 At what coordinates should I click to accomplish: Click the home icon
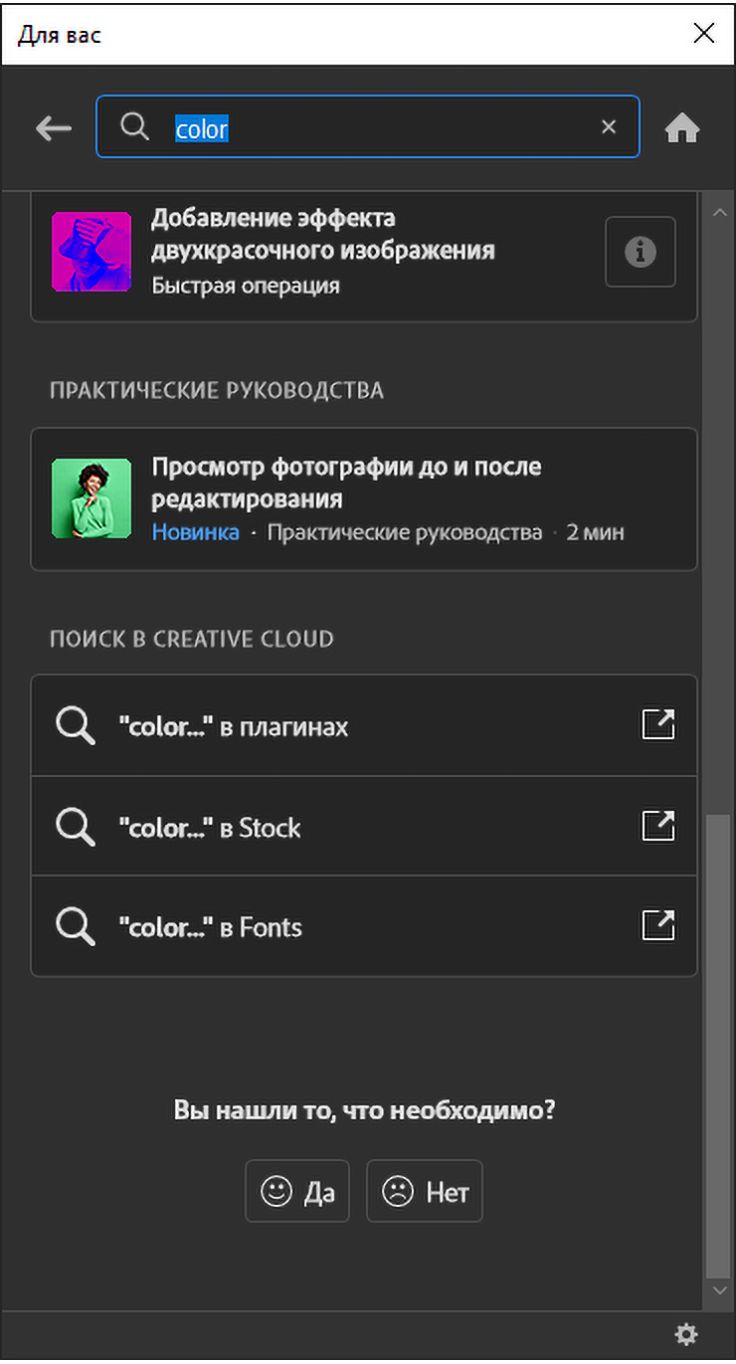[682, 128]
